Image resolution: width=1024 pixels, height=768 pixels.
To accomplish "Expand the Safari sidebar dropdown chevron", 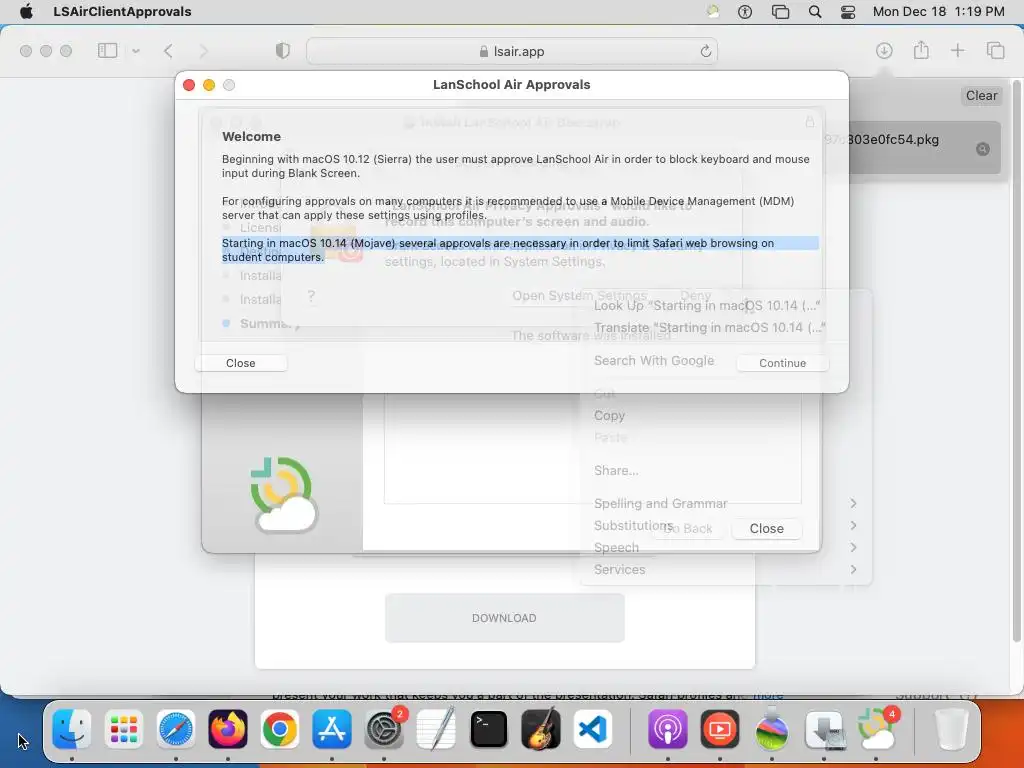I will (x=136, y=51).
